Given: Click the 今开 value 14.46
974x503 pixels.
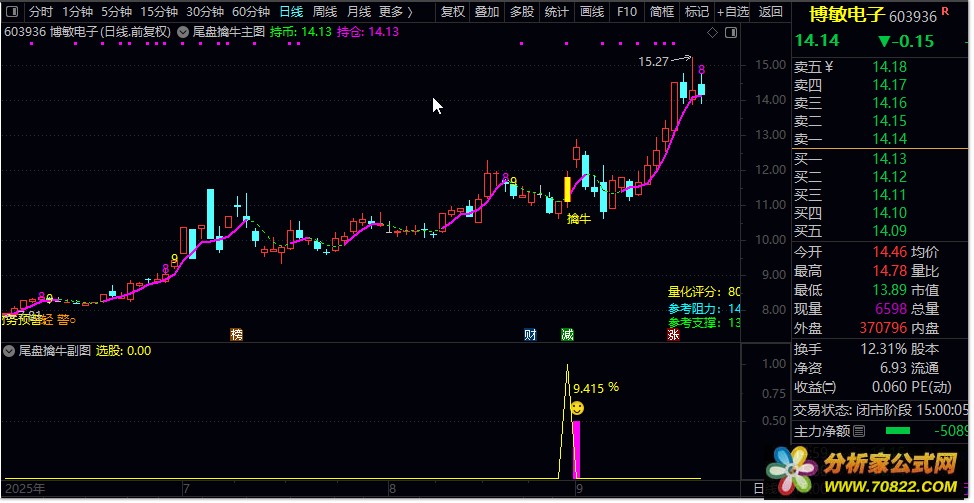Looking at the screenshot, I should pos(890,252).
